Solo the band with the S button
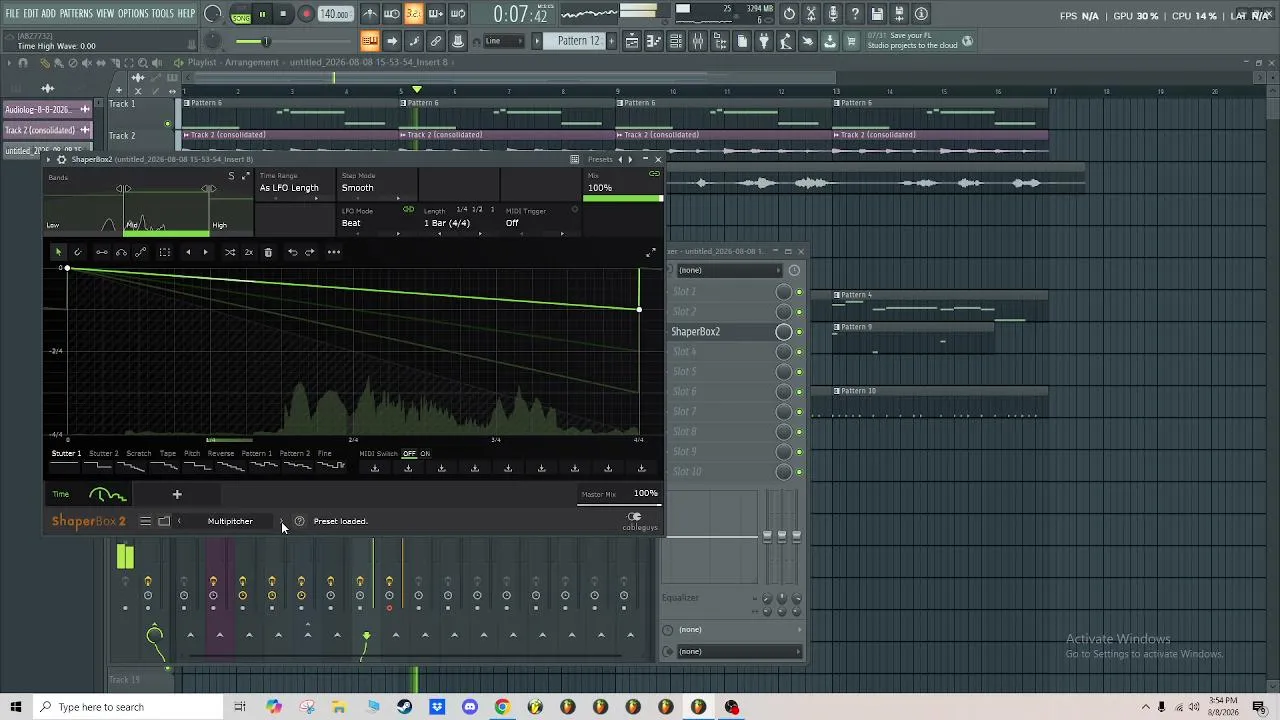The height and width of the screenshot is (720, 1280). pyautogui.click(x=231, y=177)
